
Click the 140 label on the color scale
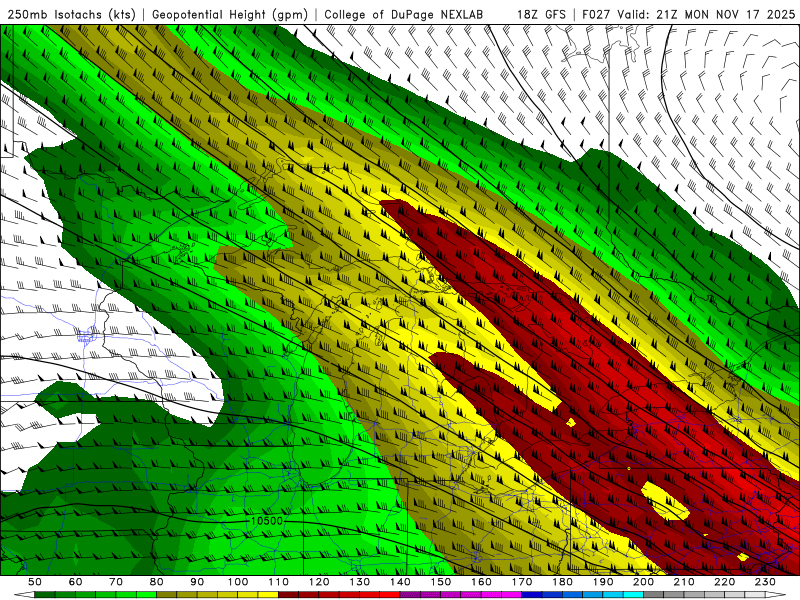tap(400, 582)
